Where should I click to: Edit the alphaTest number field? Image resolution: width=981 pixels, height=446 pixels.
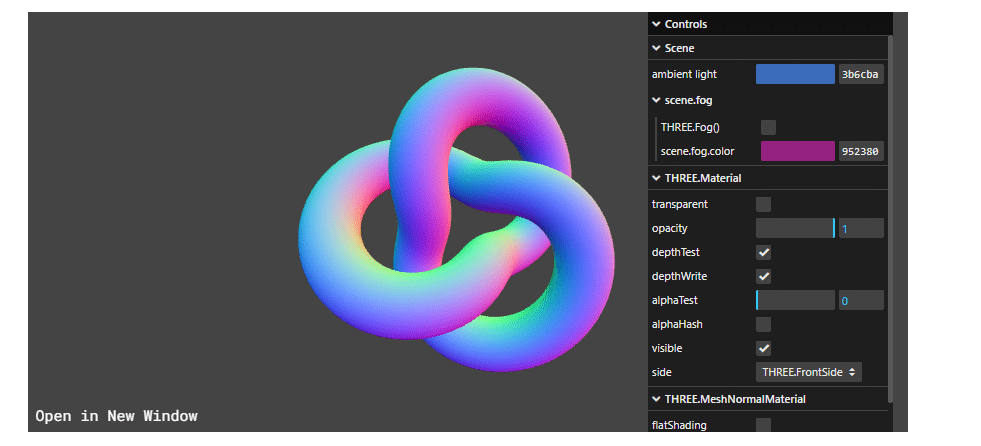coord(861,300)
